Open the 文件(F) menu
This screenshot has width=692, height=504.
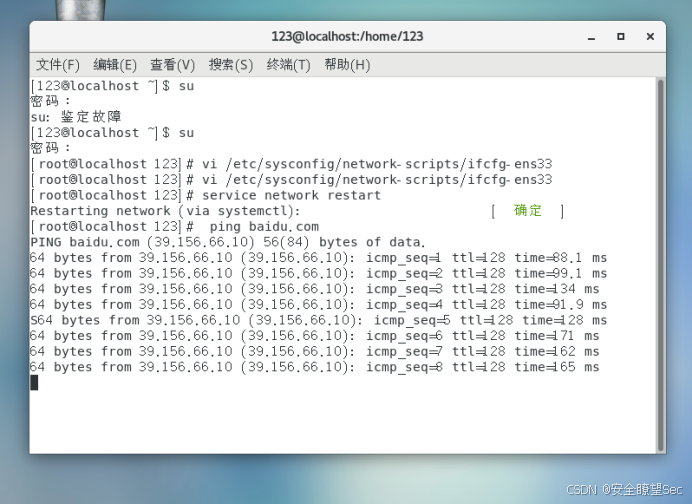pyautogui.click(x=57, y=65)
